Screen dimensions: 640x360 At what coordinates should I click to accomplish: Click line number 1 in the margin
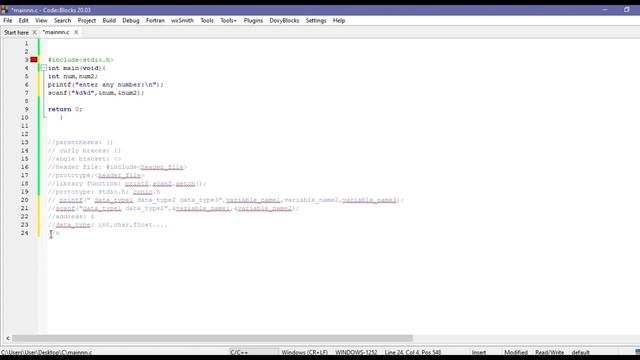pyautogui.click(x=27, y=43)
